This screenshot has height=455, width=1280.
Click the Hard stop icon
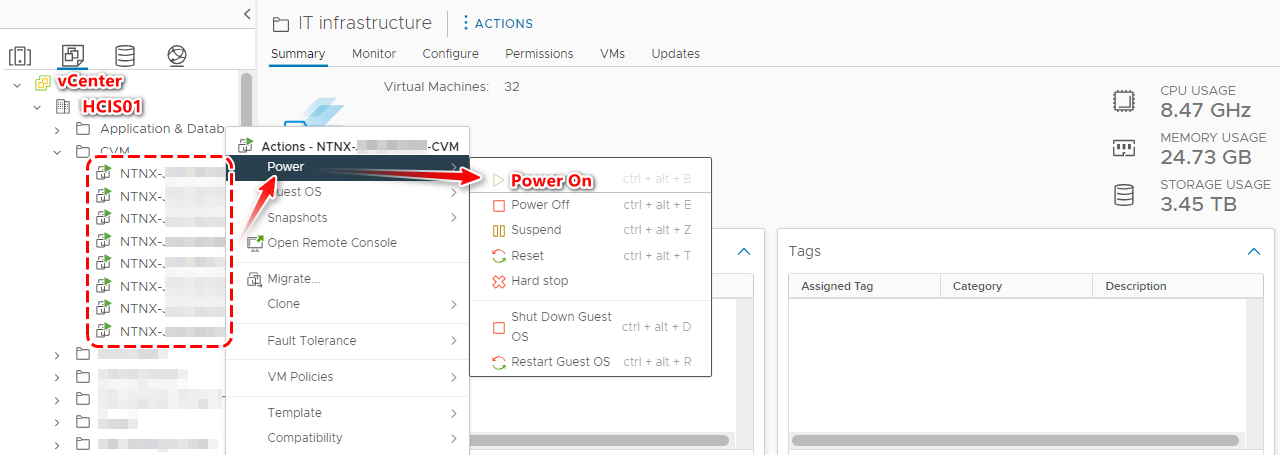(x=499, y=281)
